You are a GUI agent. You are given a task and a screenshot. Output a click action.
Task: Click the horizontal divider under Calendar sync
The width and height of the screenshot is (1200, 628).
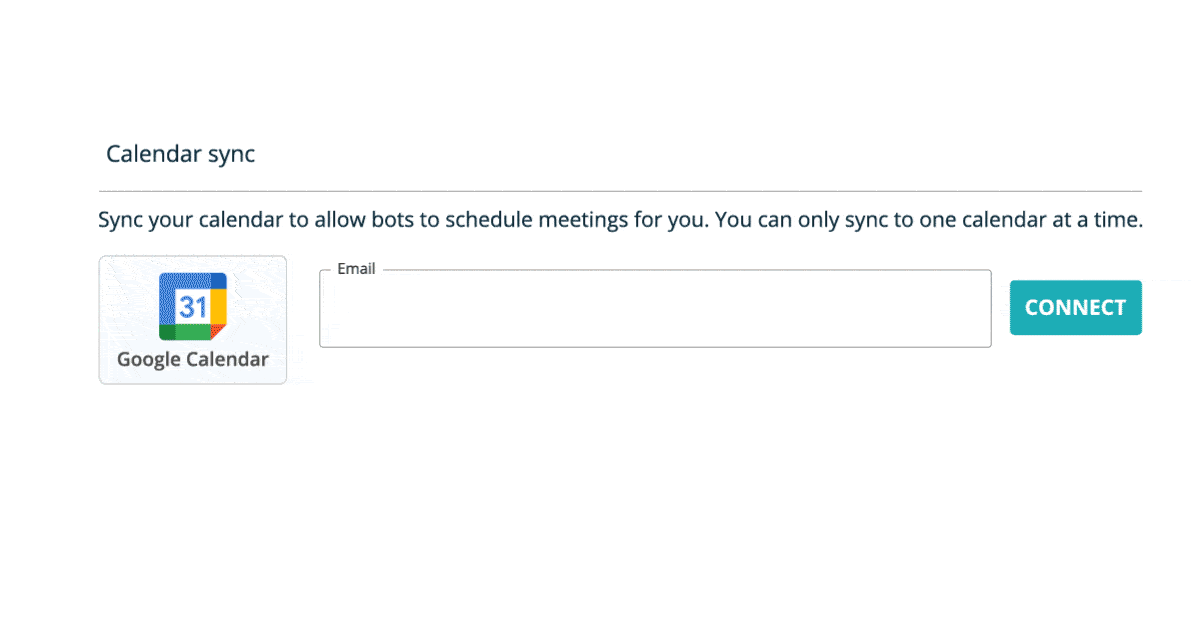coord(620,191)
